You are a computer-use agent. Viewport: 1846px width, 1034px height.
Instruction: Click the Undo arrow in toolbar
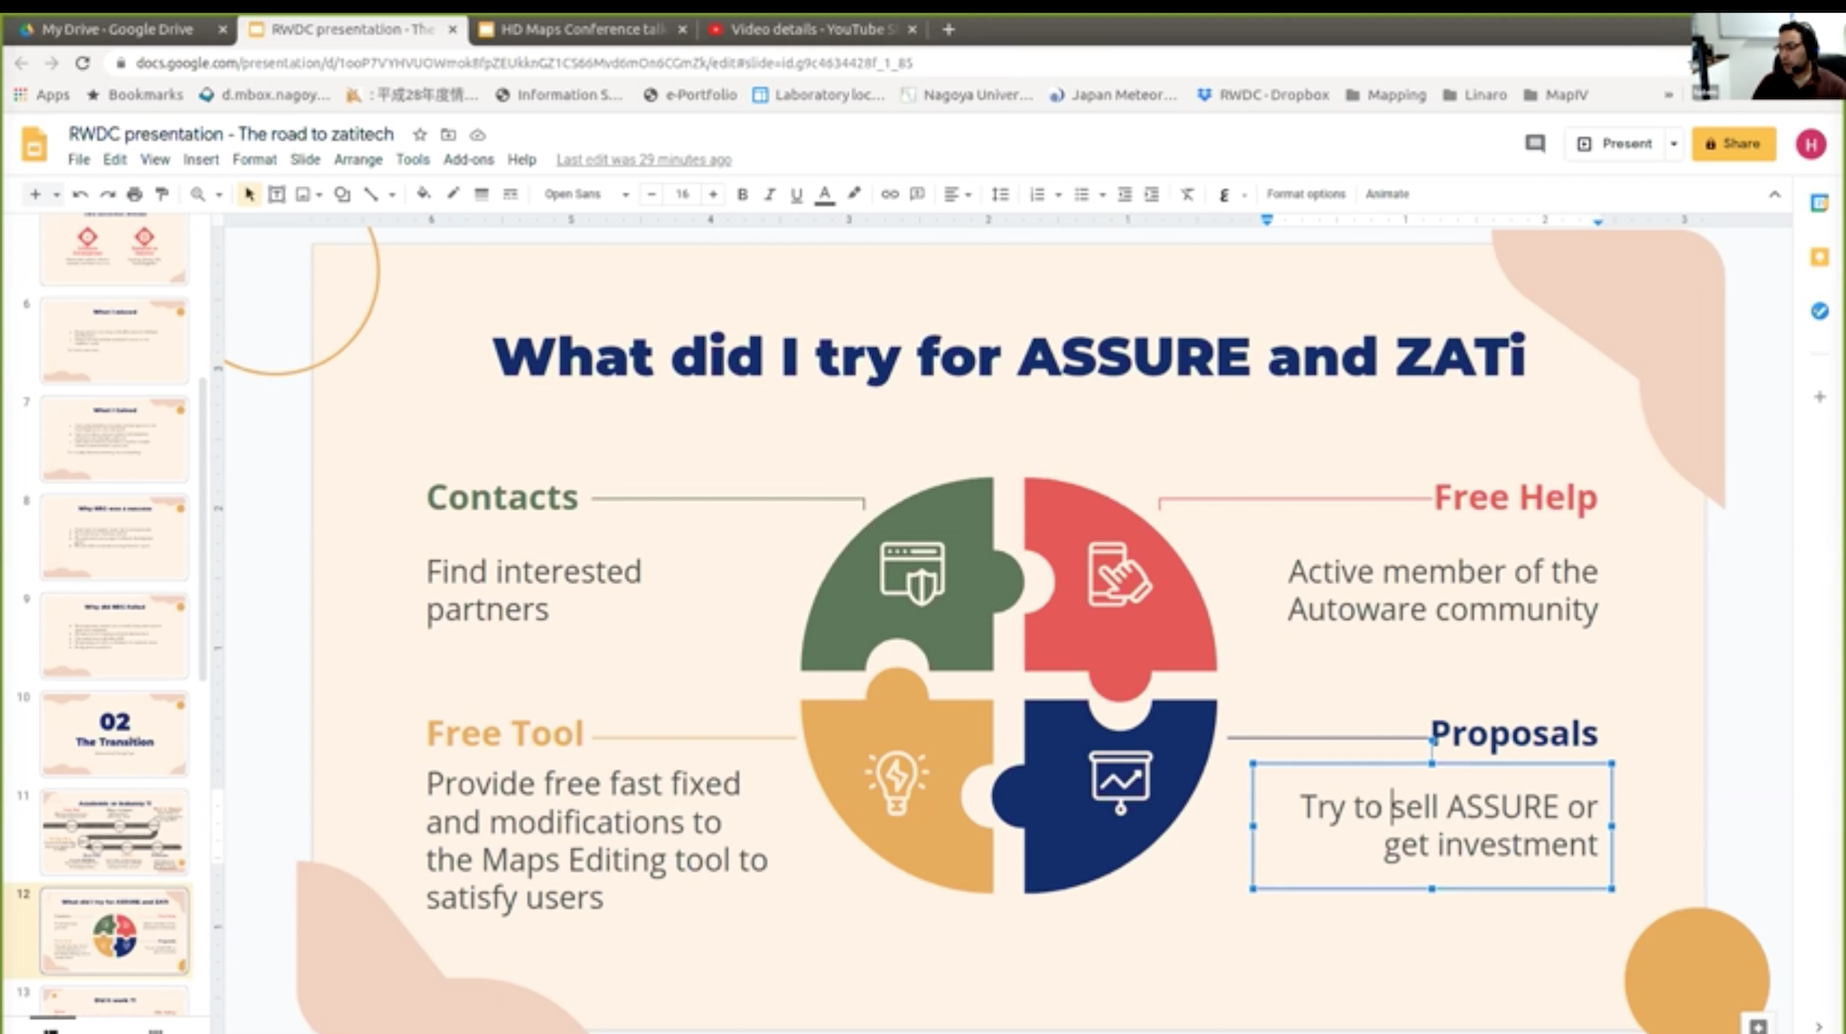(x=80, y=194)
